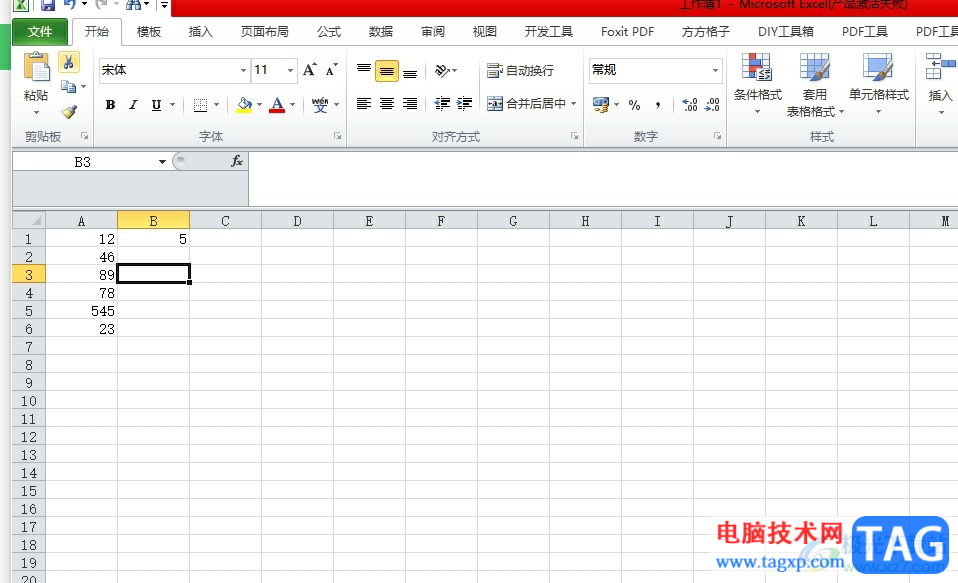
Task: Click the increase decimal icon
Action: click(x=690, y=105)
